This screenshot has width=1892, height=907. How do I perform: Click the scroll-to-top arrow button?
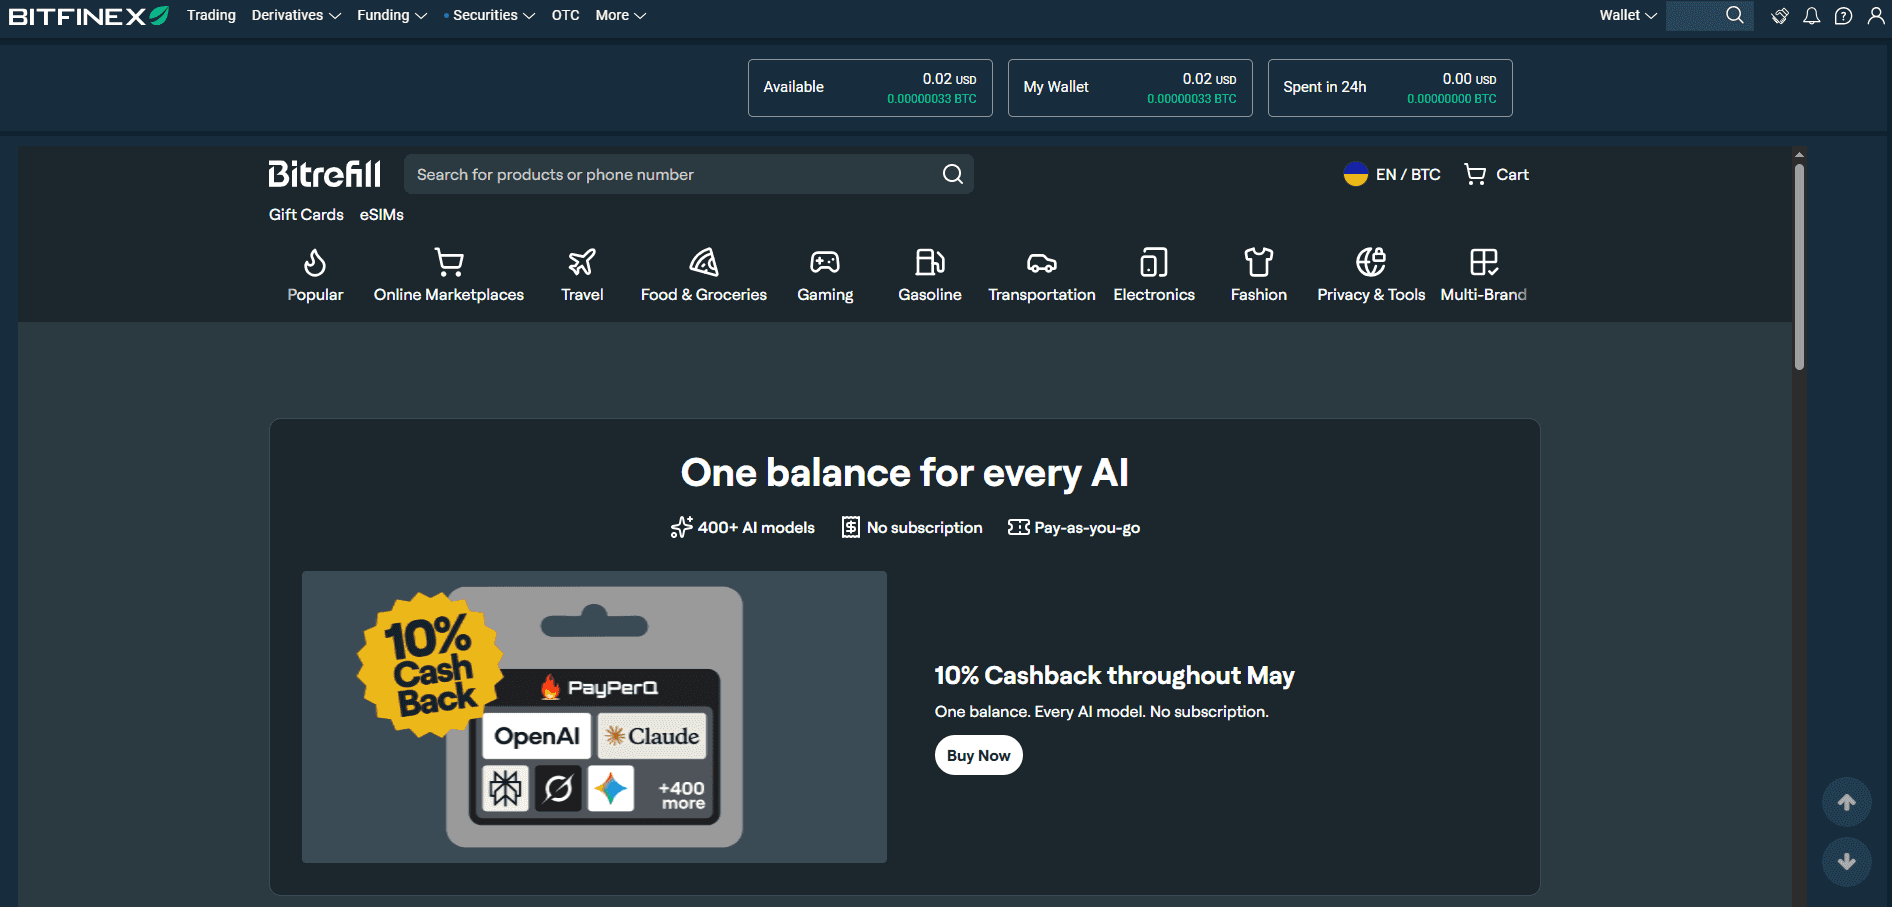pos(1847,802)
